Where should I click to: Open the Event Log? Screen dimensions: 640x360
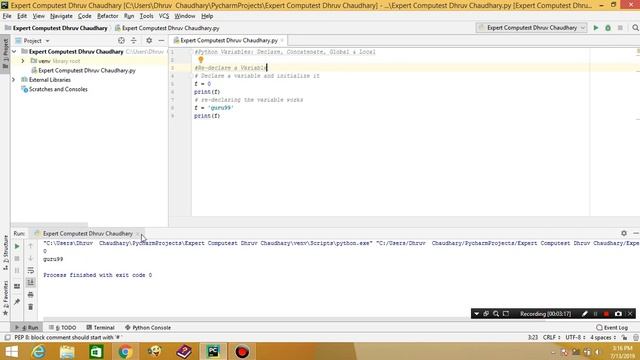pyautogui.click(x=612, y=327)
